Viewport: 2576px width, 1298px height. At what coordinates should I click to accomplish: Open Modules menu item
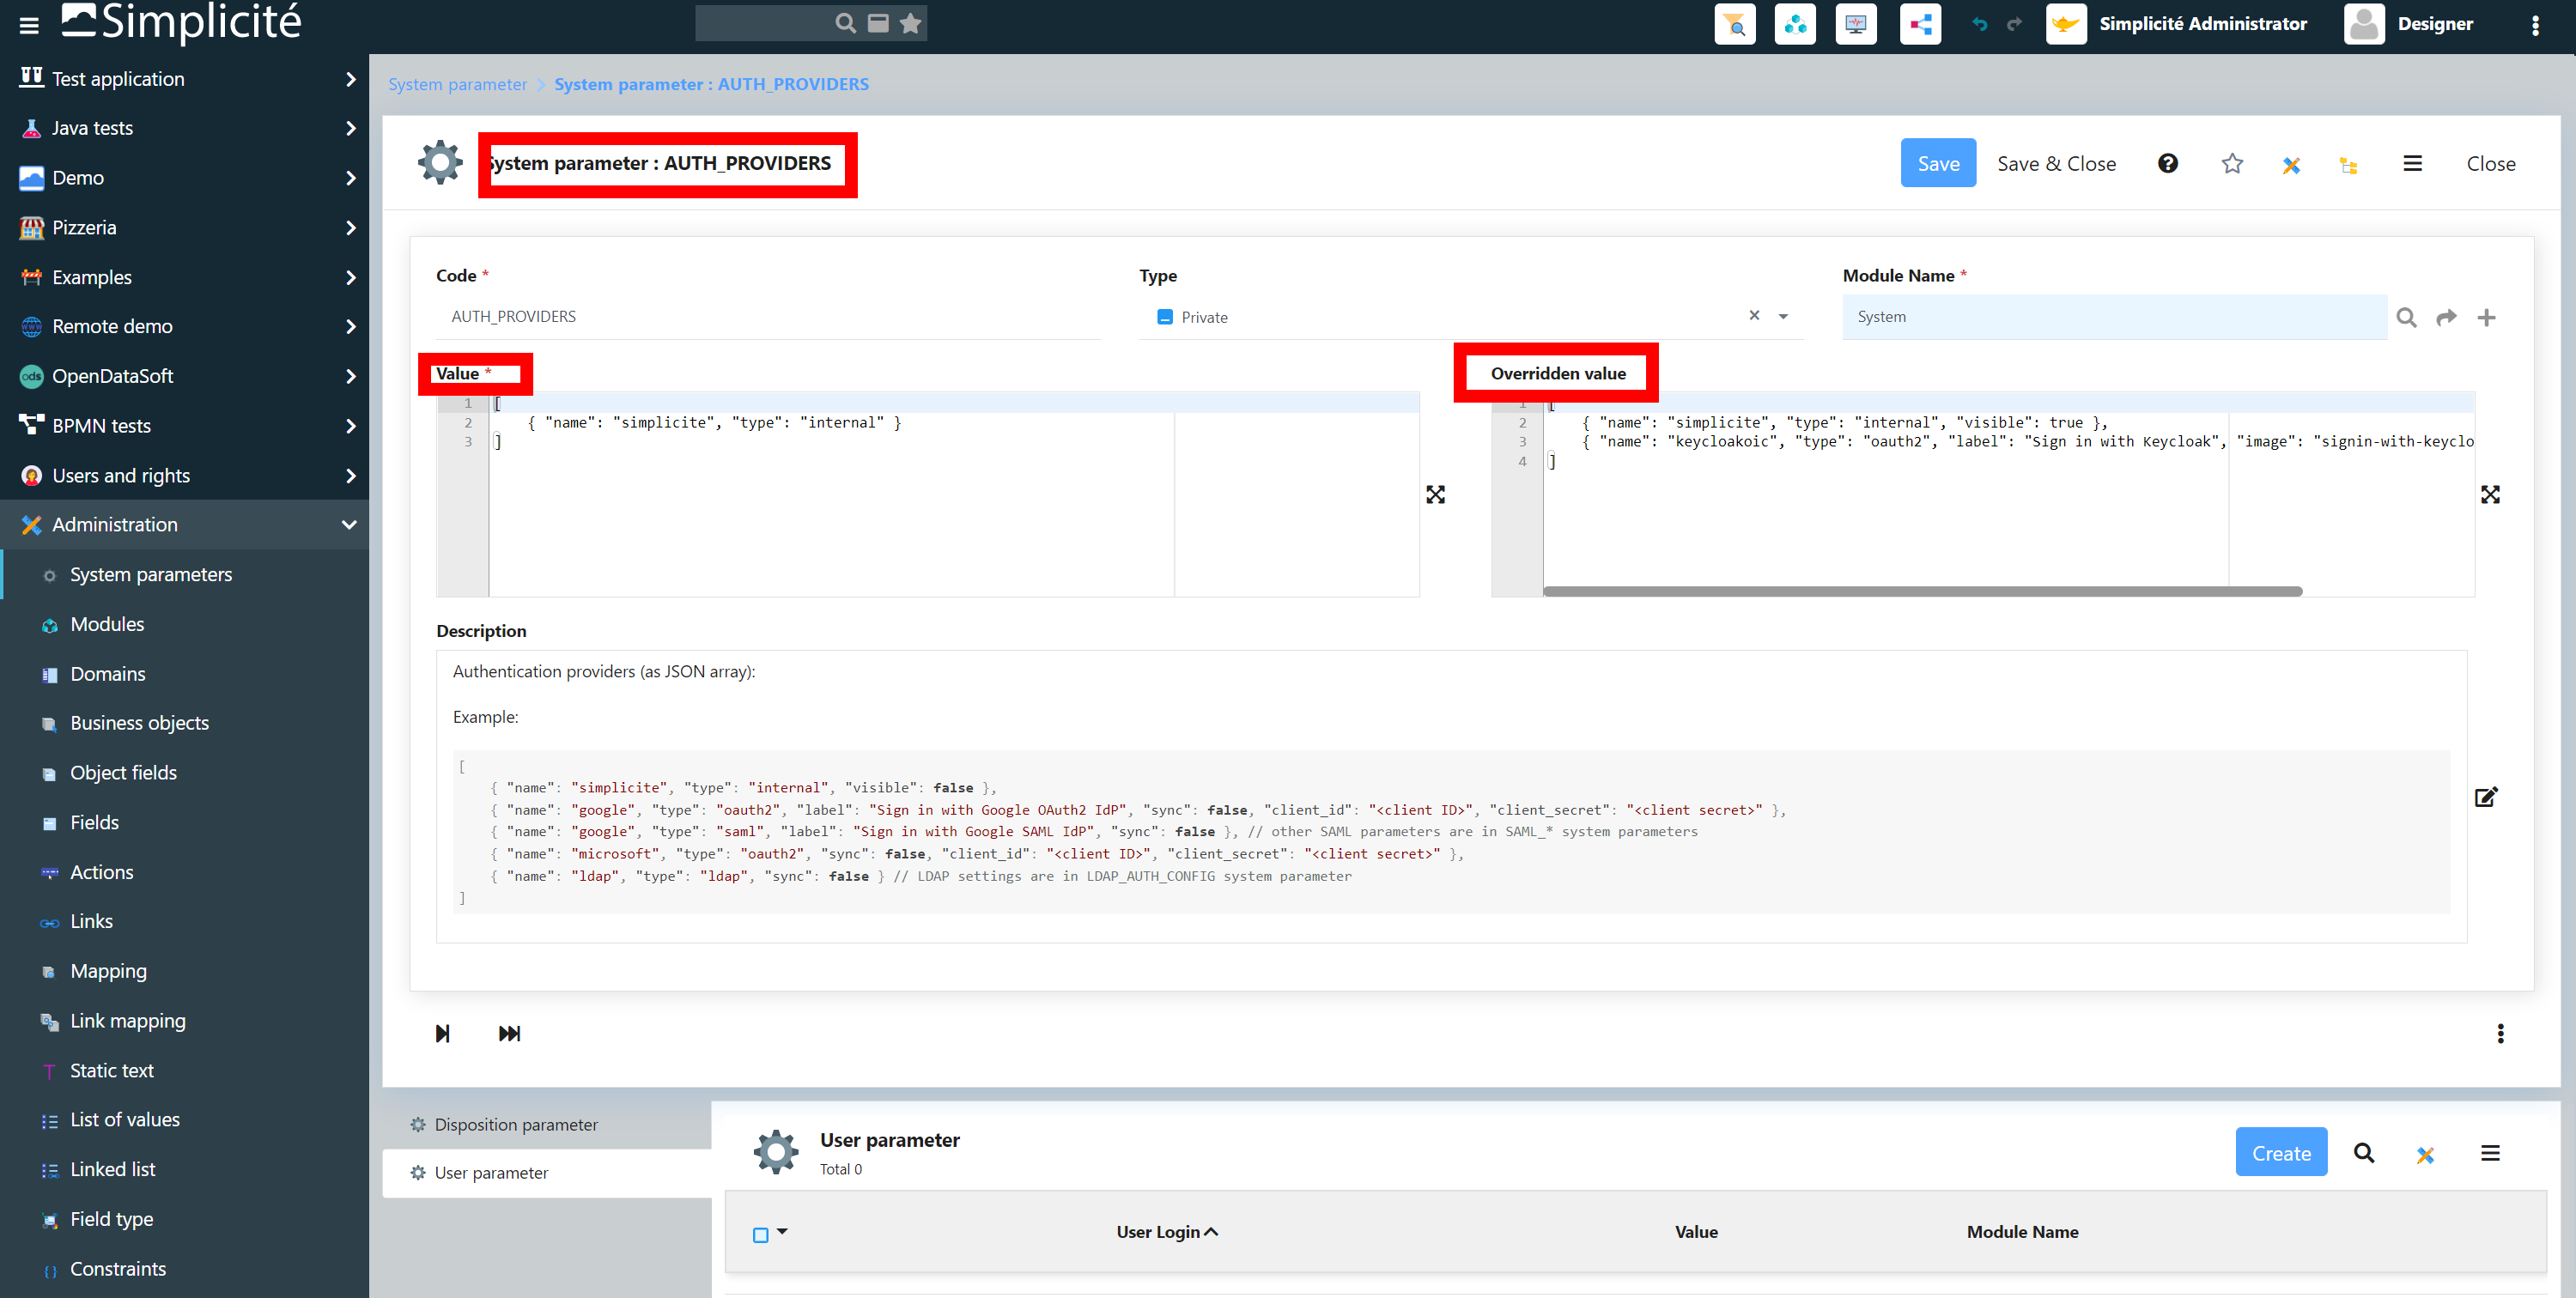coord(184,624)
